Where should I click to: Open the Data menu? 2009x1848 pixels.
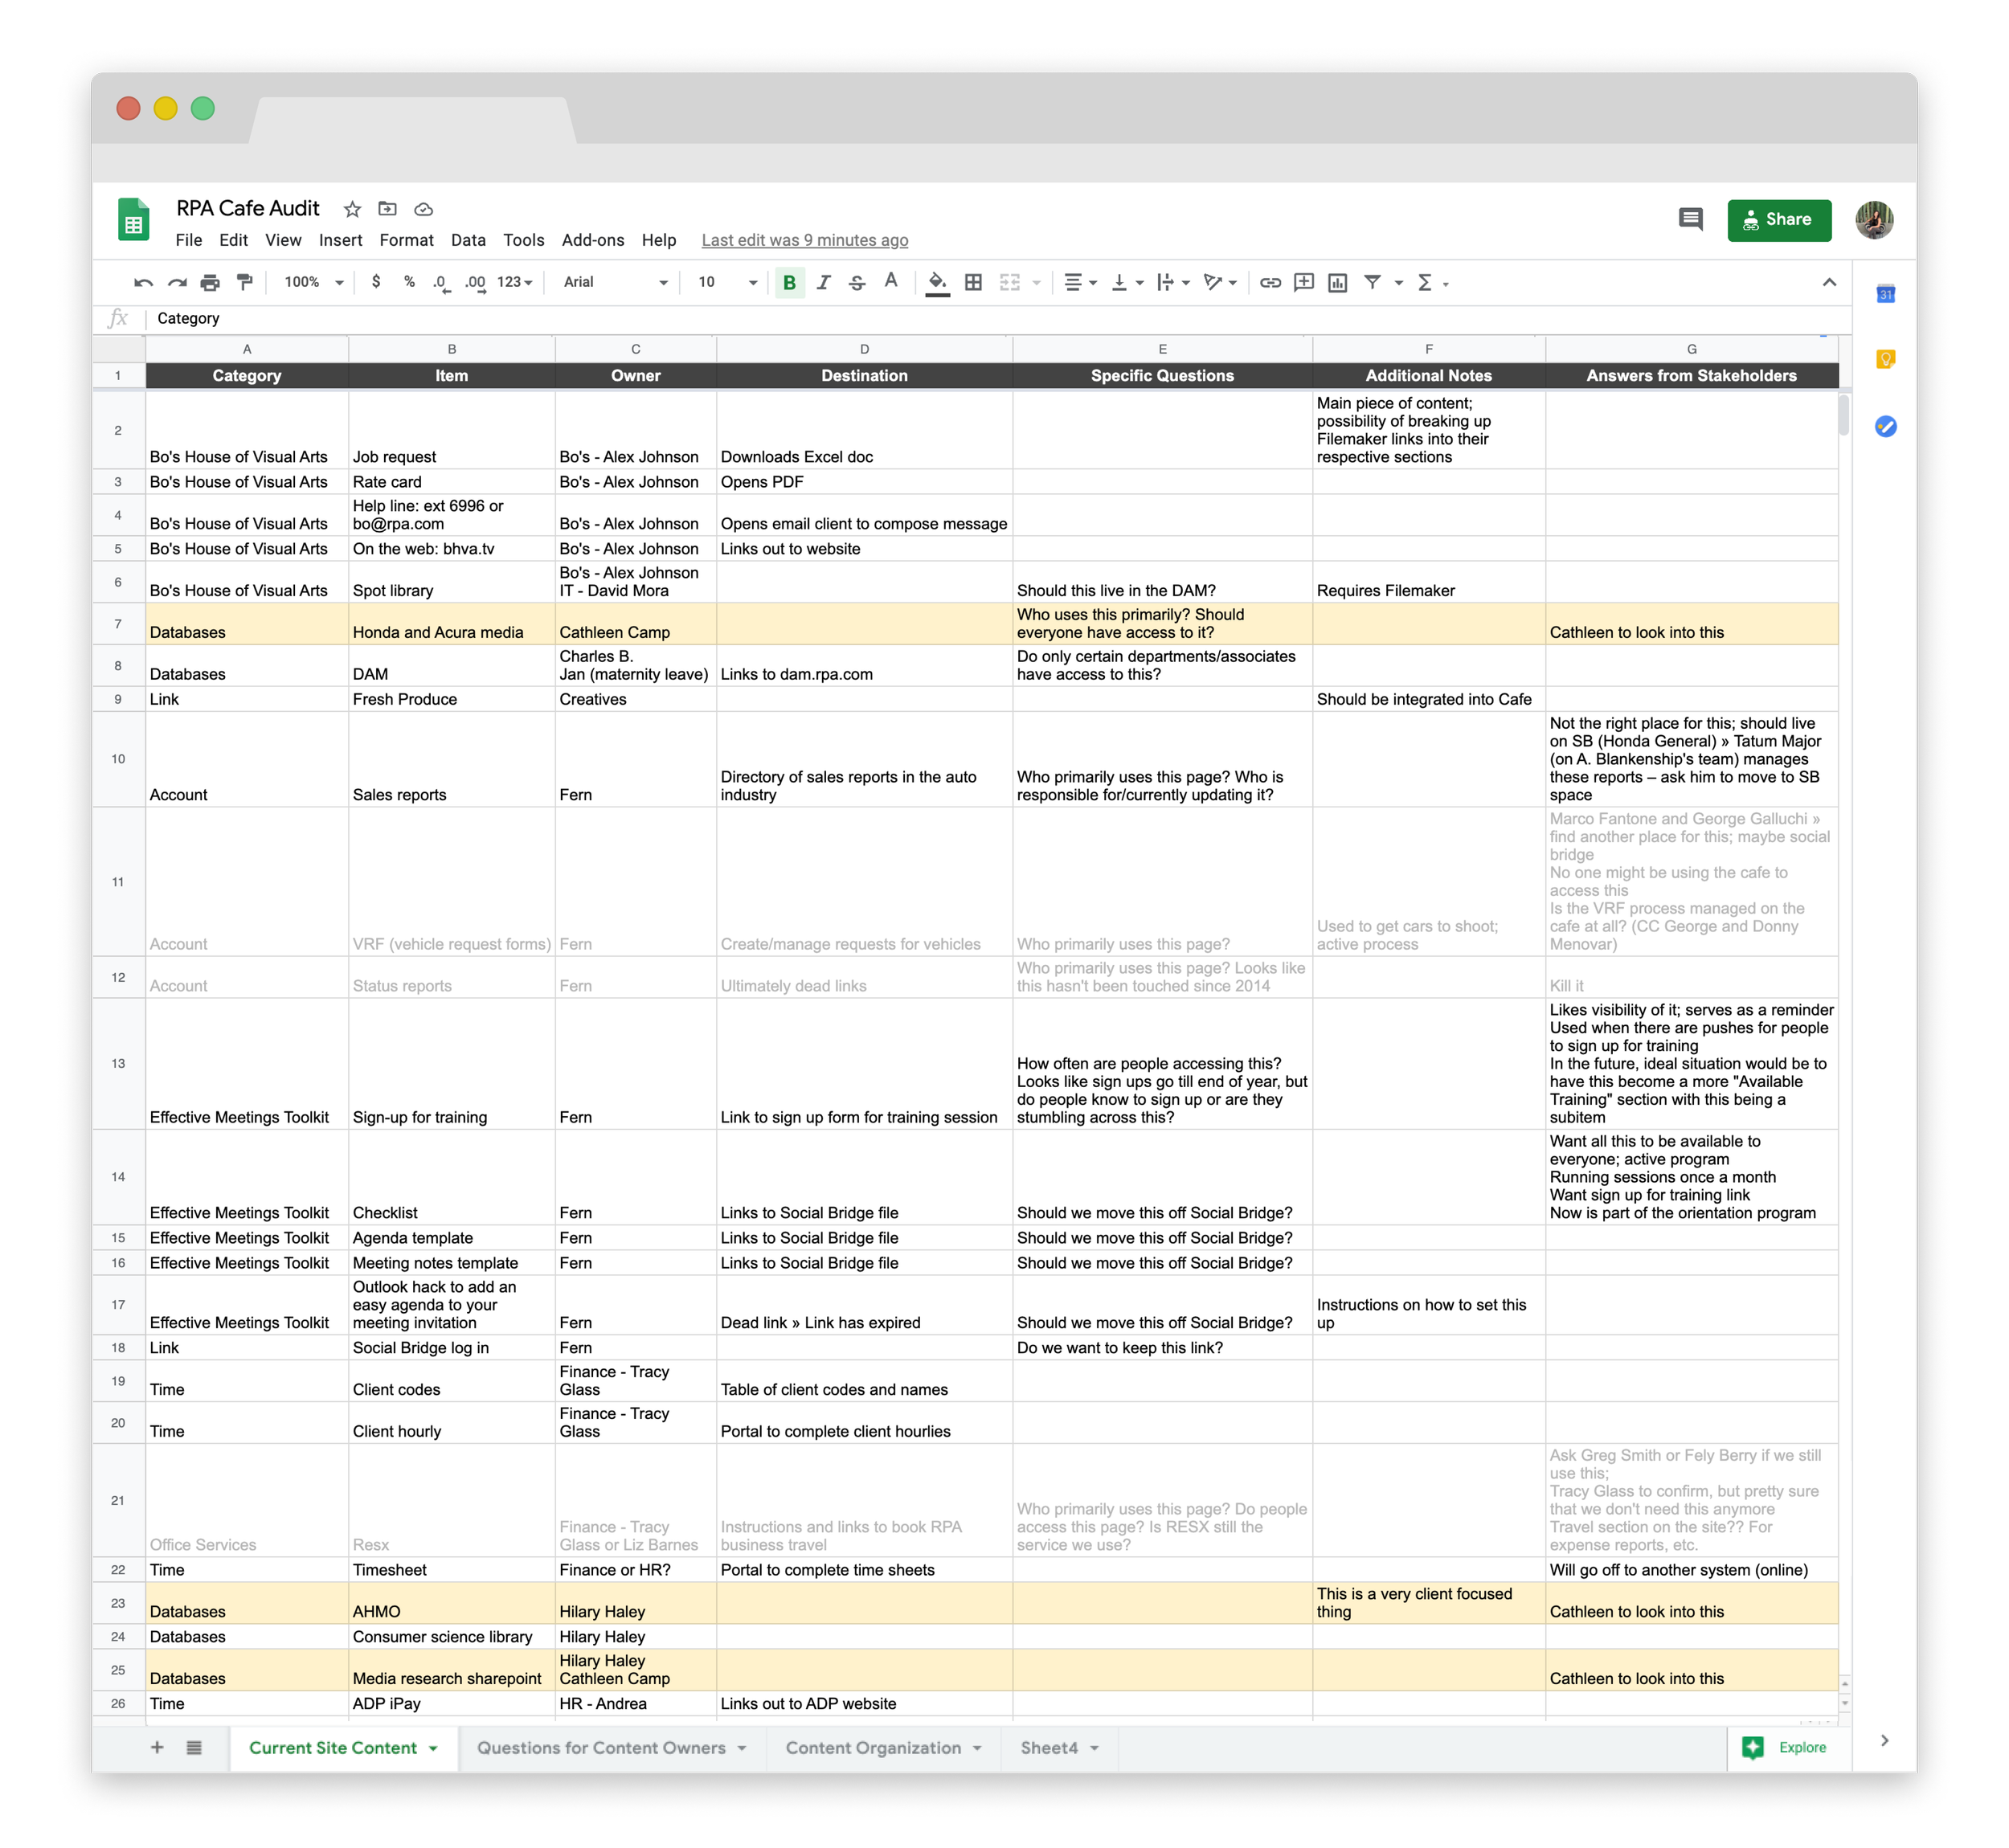(x=468, y=240)
